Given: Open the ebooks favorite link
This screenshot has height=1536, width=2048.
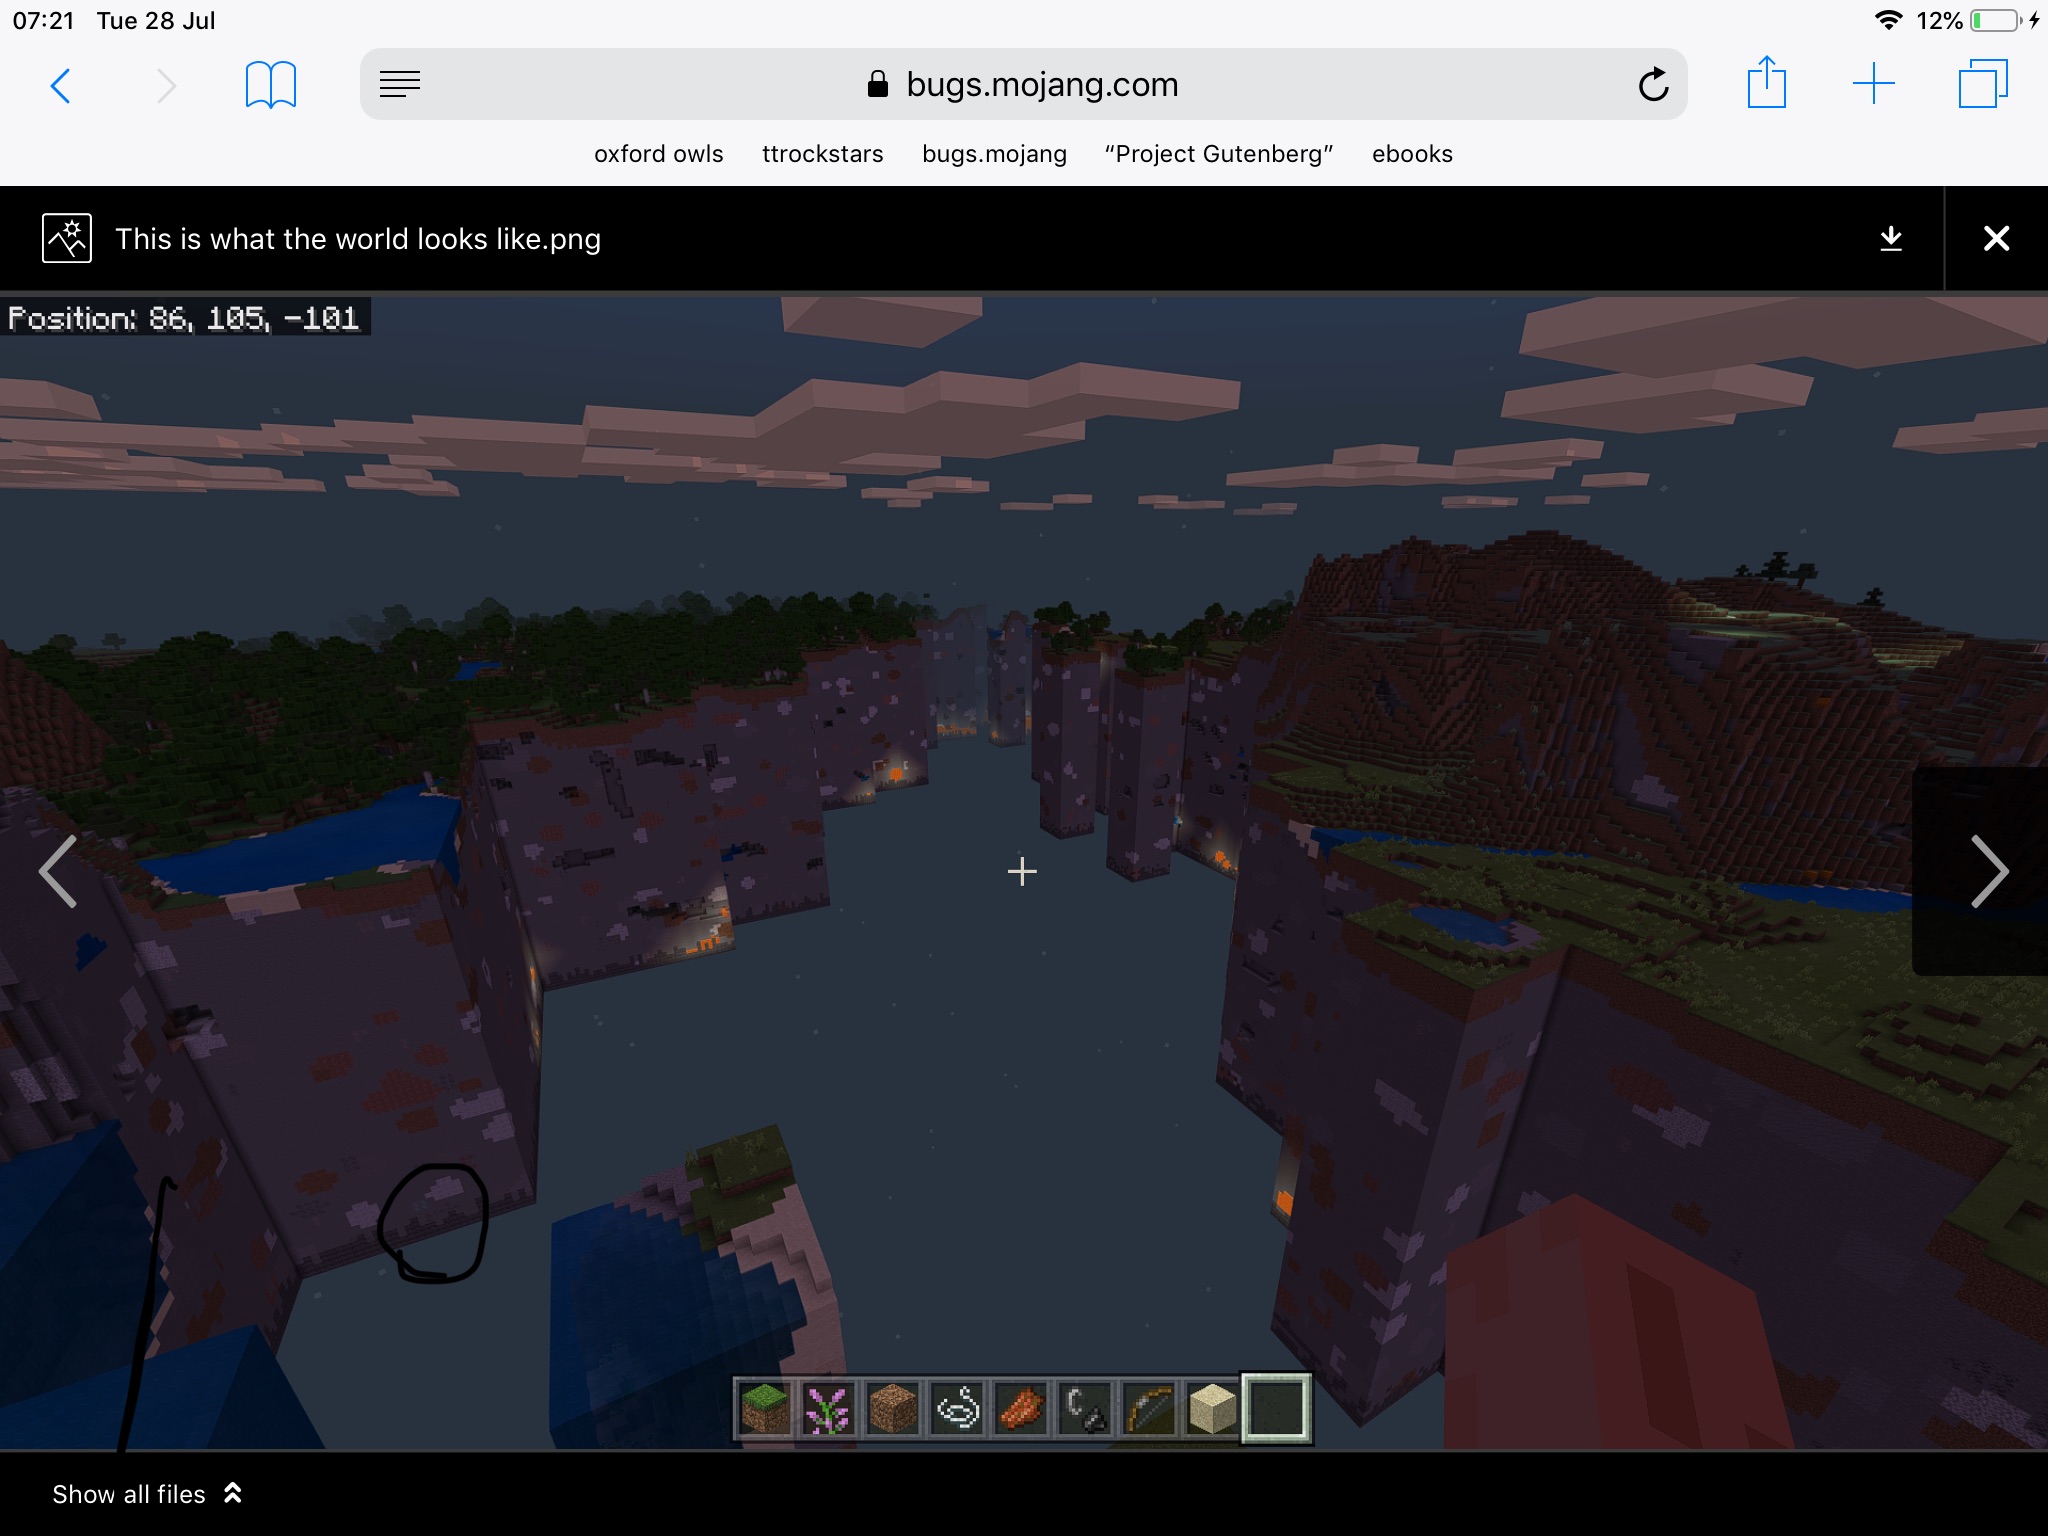Looking at the screenshot, I should [x=1412, y=154].
